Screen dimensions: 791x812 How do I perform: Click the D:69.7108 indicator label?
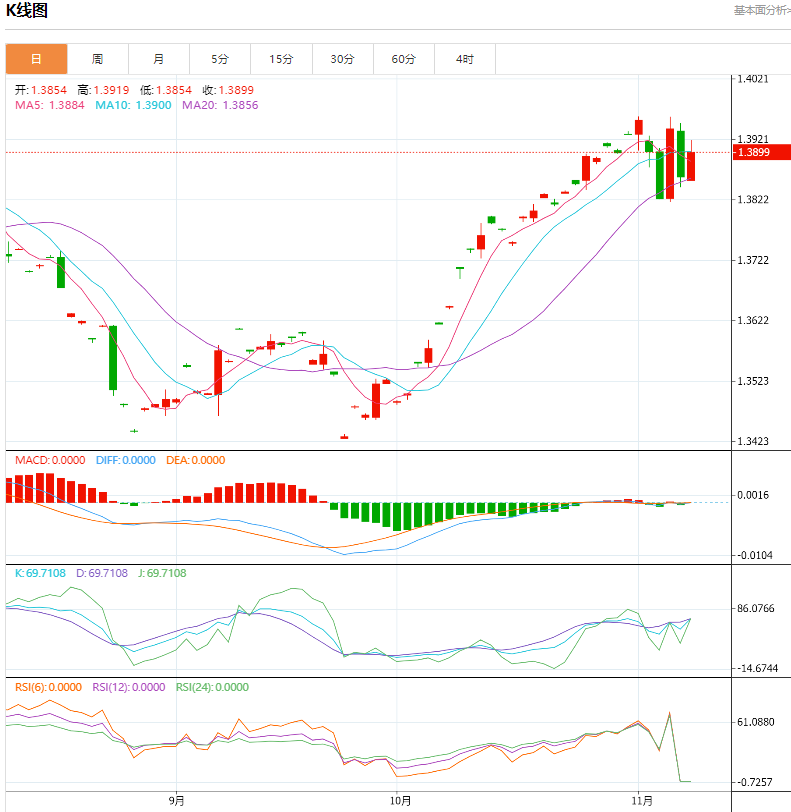(x=102, y=573)
